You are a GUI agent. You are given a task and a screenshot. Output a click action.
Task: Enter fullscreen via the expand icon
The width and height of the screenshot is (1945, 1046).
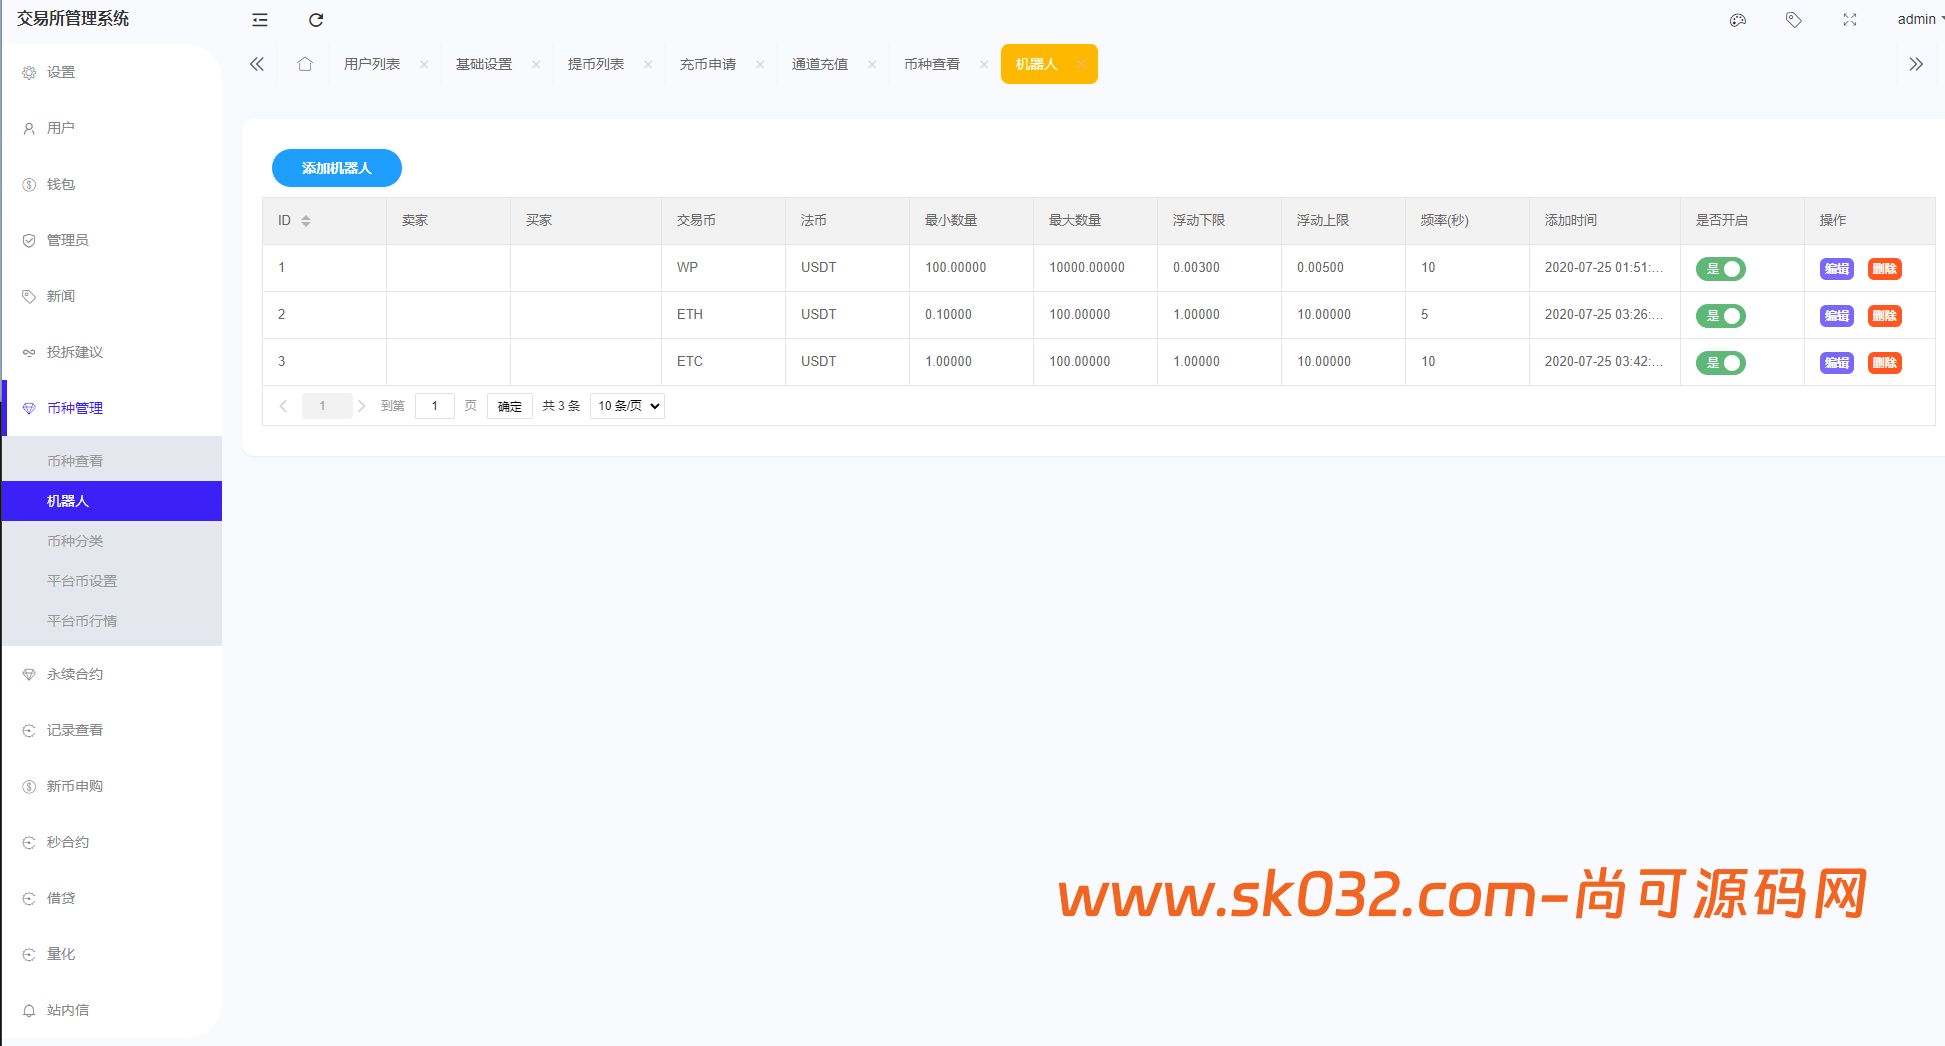point(1850,19)
